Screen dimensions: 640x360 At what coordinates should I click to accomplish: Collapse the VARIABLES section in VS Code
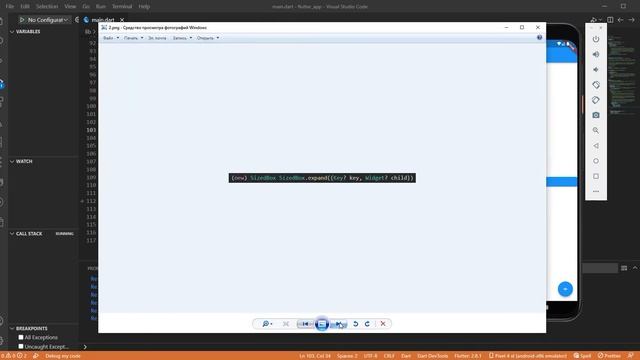[28, 31]
